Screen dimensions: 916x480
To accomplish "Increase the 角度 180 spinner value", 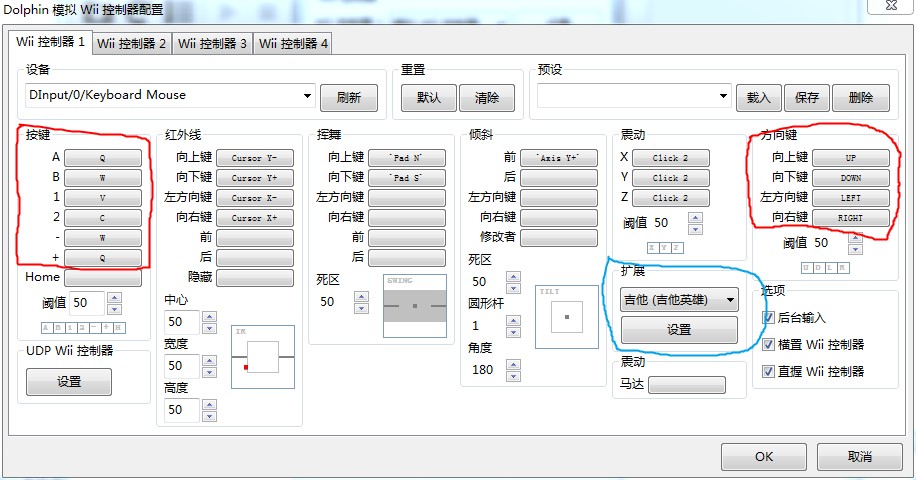I will pos(513,364).
